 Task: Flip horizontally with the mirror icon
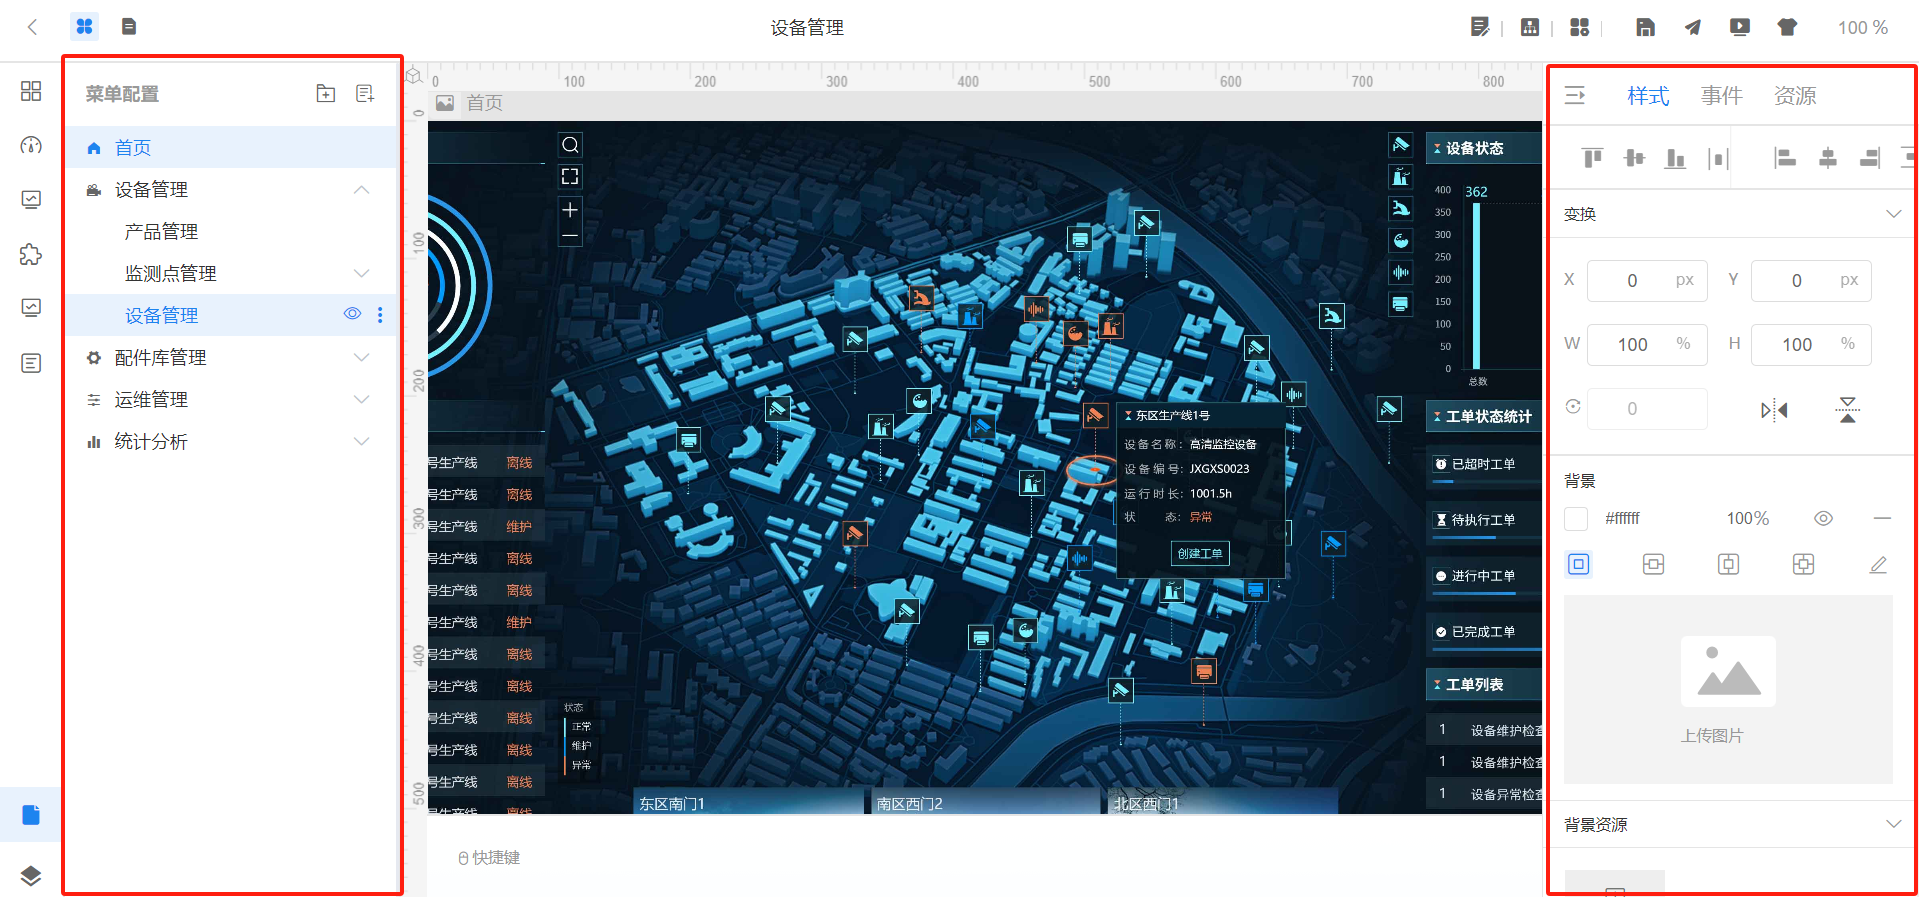(x=1774, y=410)
